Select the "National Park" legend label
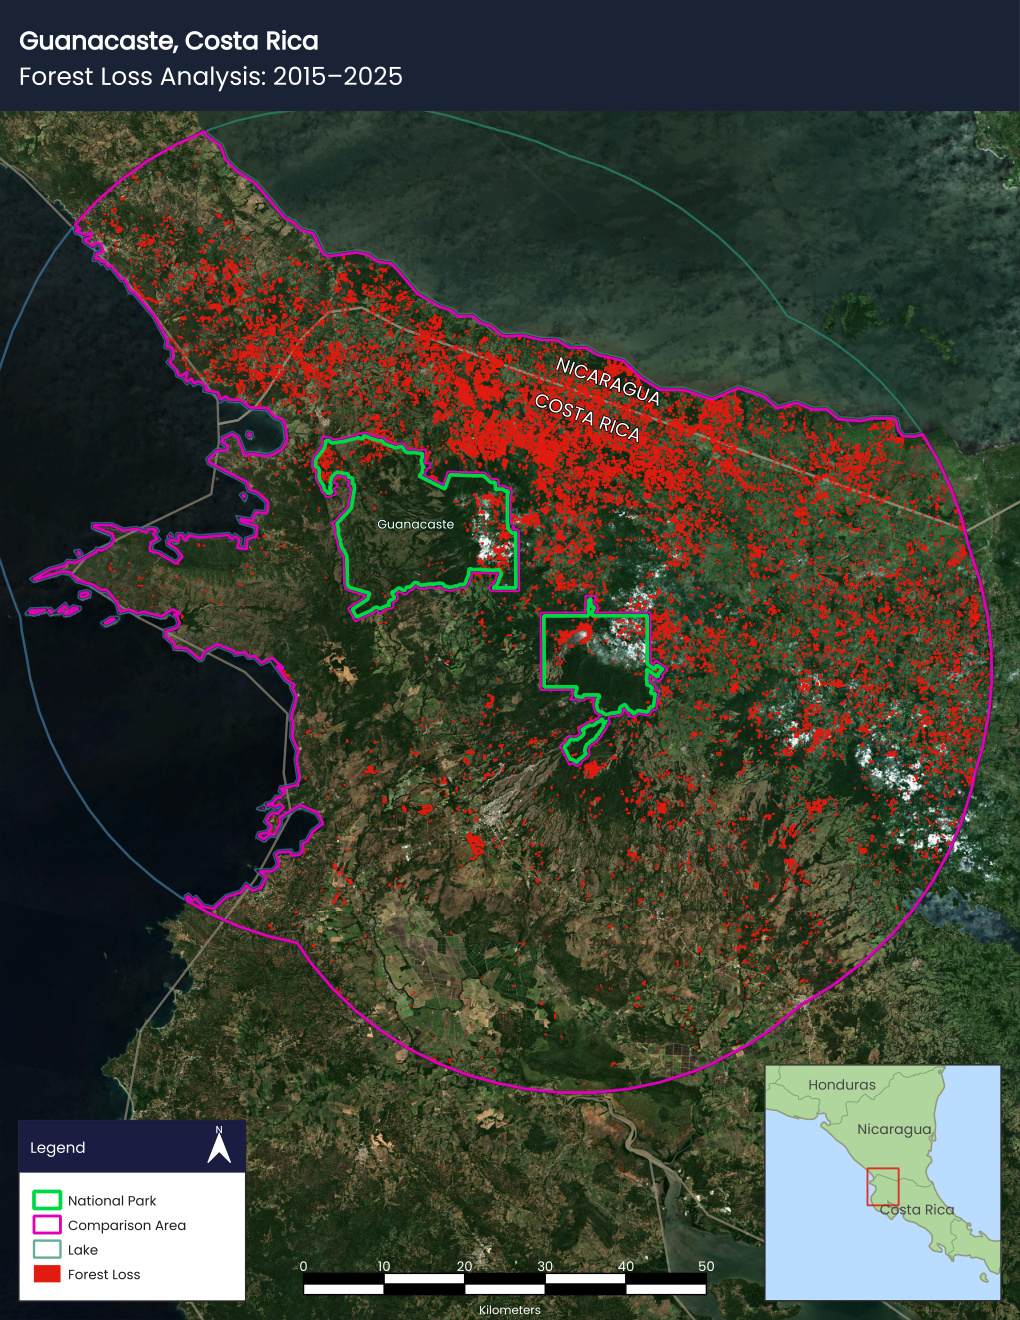 112,1200
